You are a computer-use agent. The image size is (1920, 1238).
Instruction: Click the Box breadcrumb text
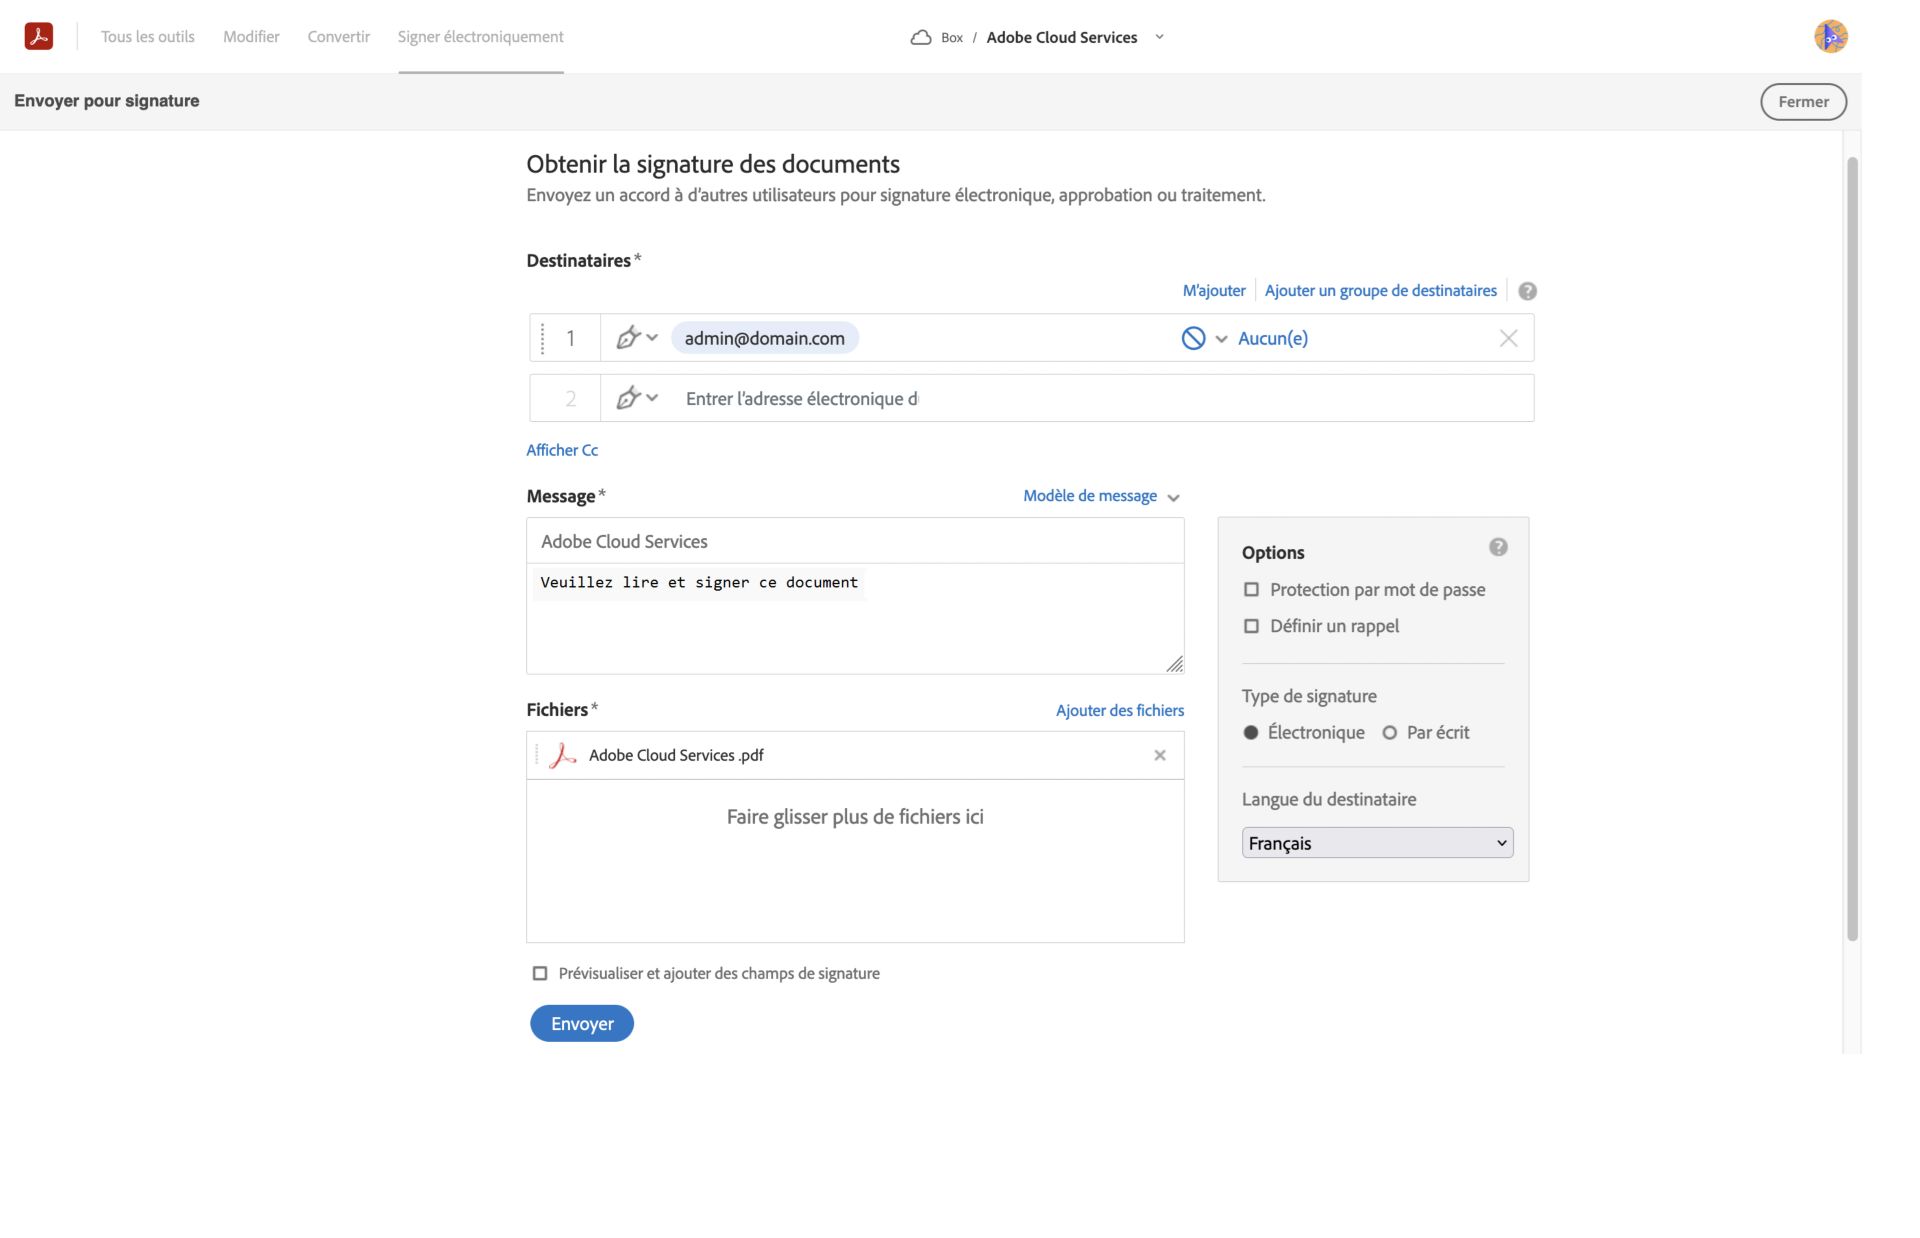pyautogui.click(x=952, y=38)
